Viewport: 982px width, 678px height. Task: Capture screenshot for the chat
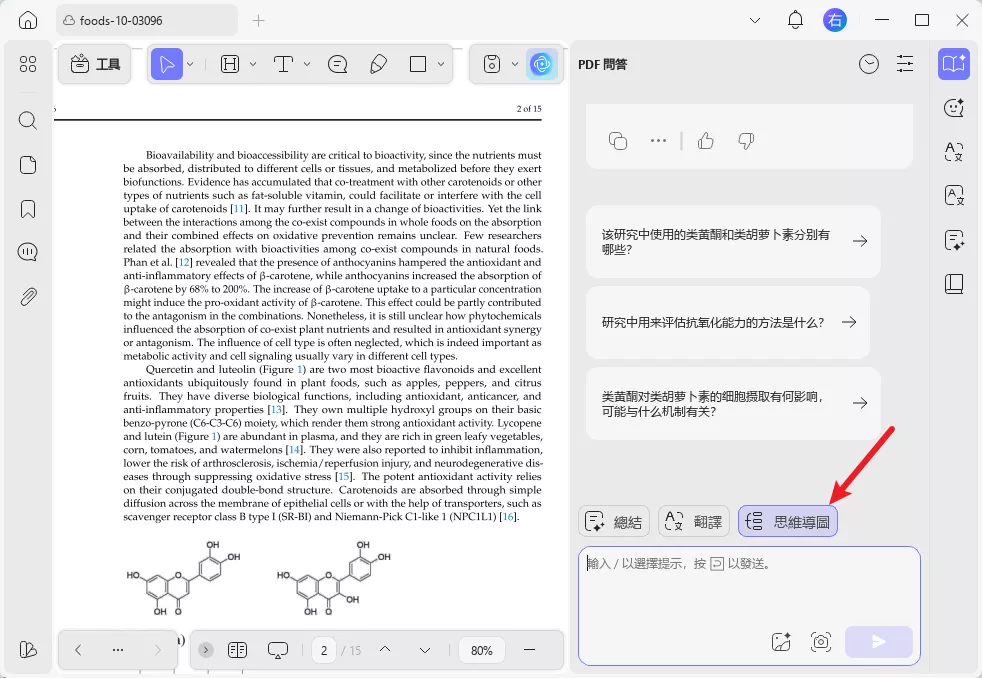click(x=820, y=642)
